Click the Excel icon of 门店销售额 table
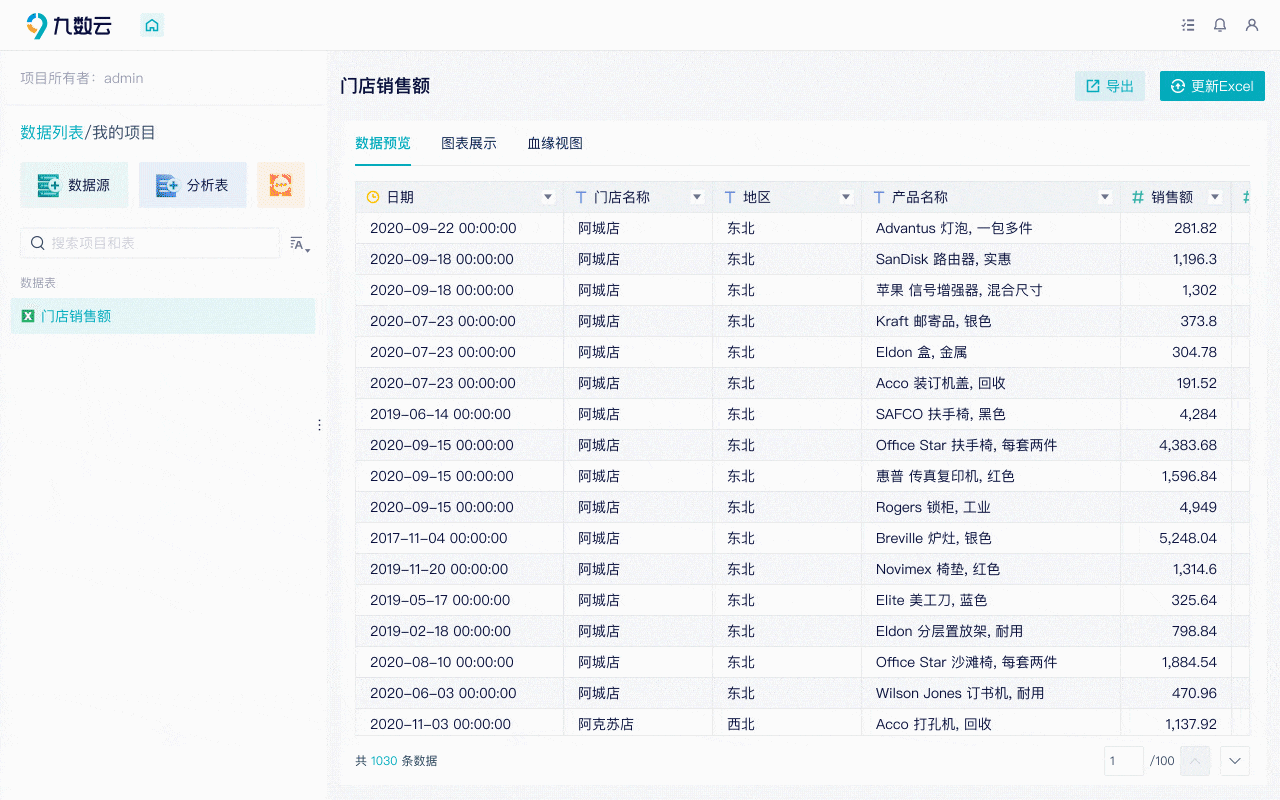Image resolution: width=1280 pixels, height=800 pixels. coord(28,316)
